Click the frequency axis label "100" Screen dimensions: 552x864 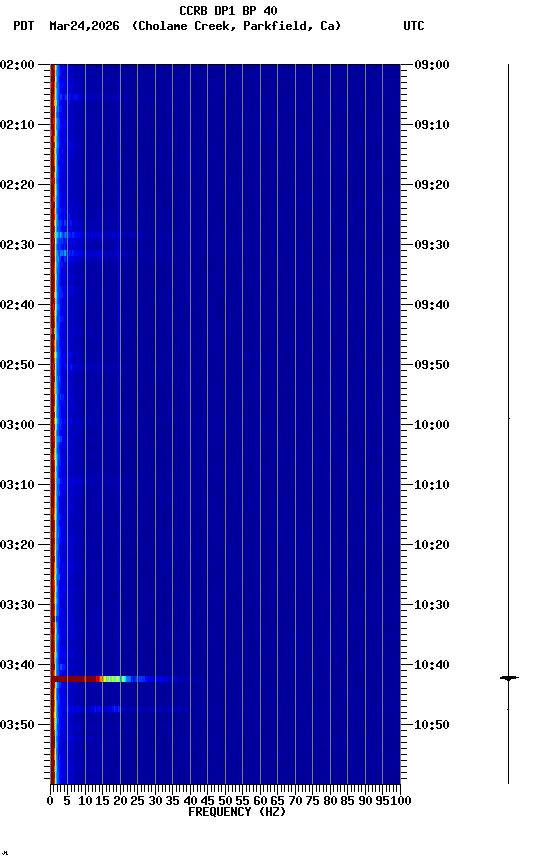(x=401, y=801)
